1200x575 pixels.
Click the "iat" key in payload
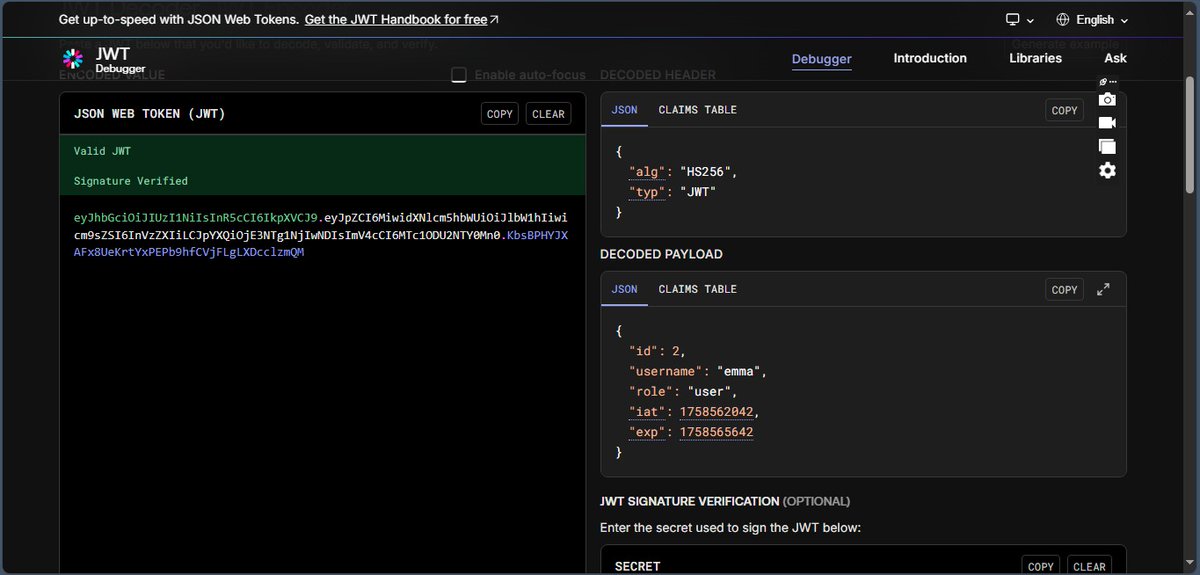coord(647,411)
